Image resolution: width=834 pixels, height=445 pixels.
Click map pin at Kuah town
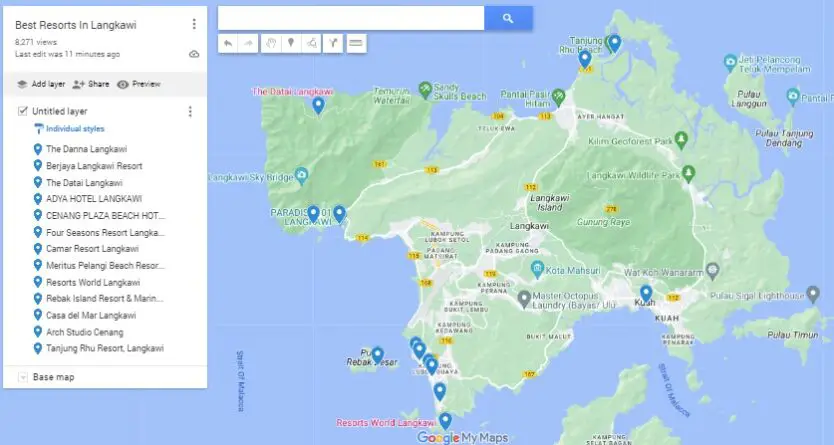coord(646,293)
